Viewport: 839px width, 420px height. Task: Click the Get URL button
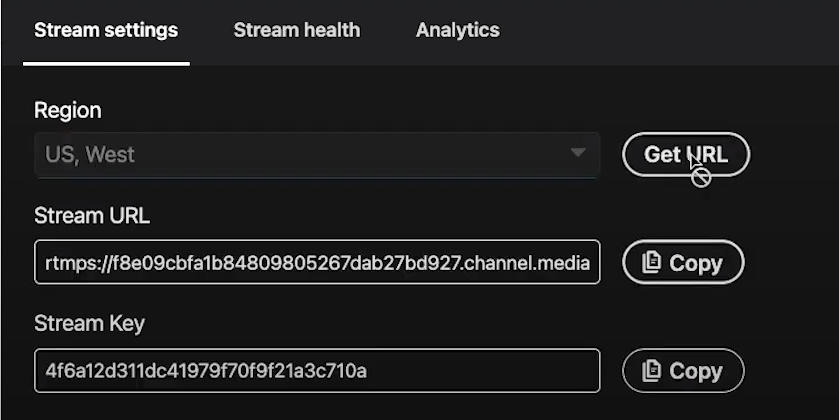point(685,155)
